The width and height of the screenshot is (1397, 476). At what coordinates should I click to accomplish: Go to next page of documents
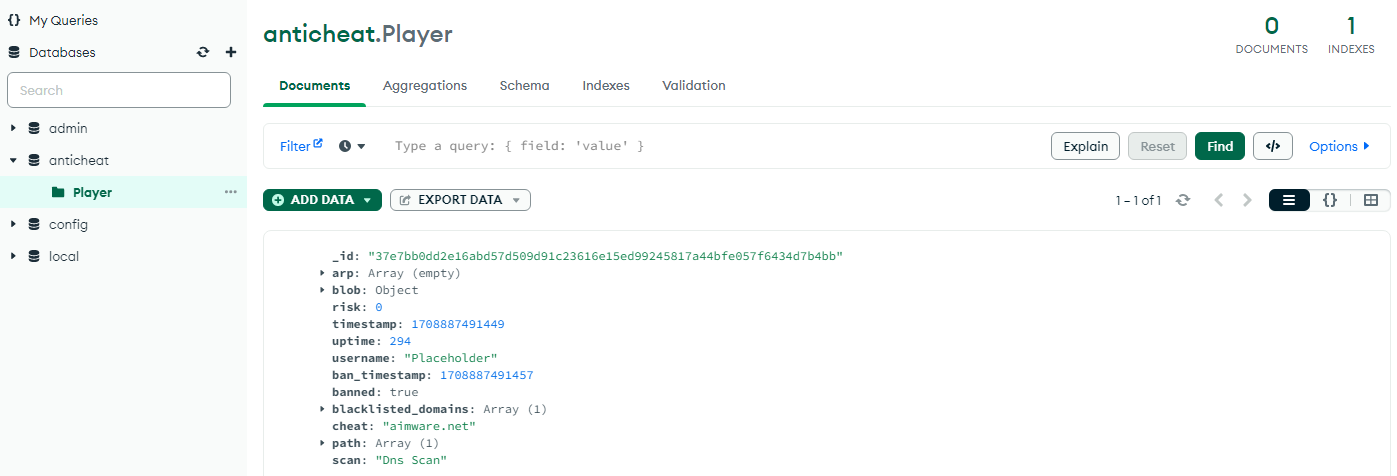point(1247,200)
